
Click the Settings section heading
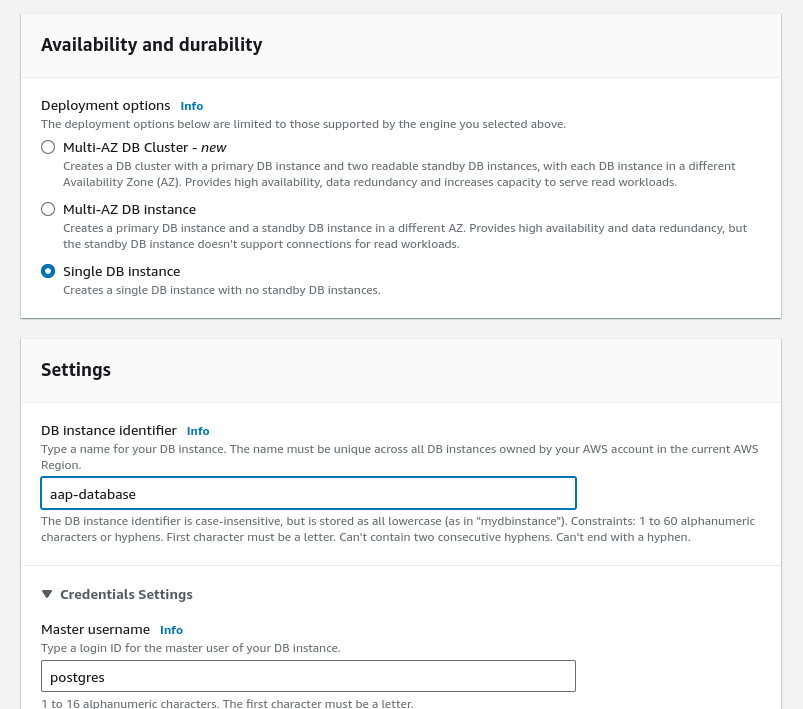tap(76, 370)
